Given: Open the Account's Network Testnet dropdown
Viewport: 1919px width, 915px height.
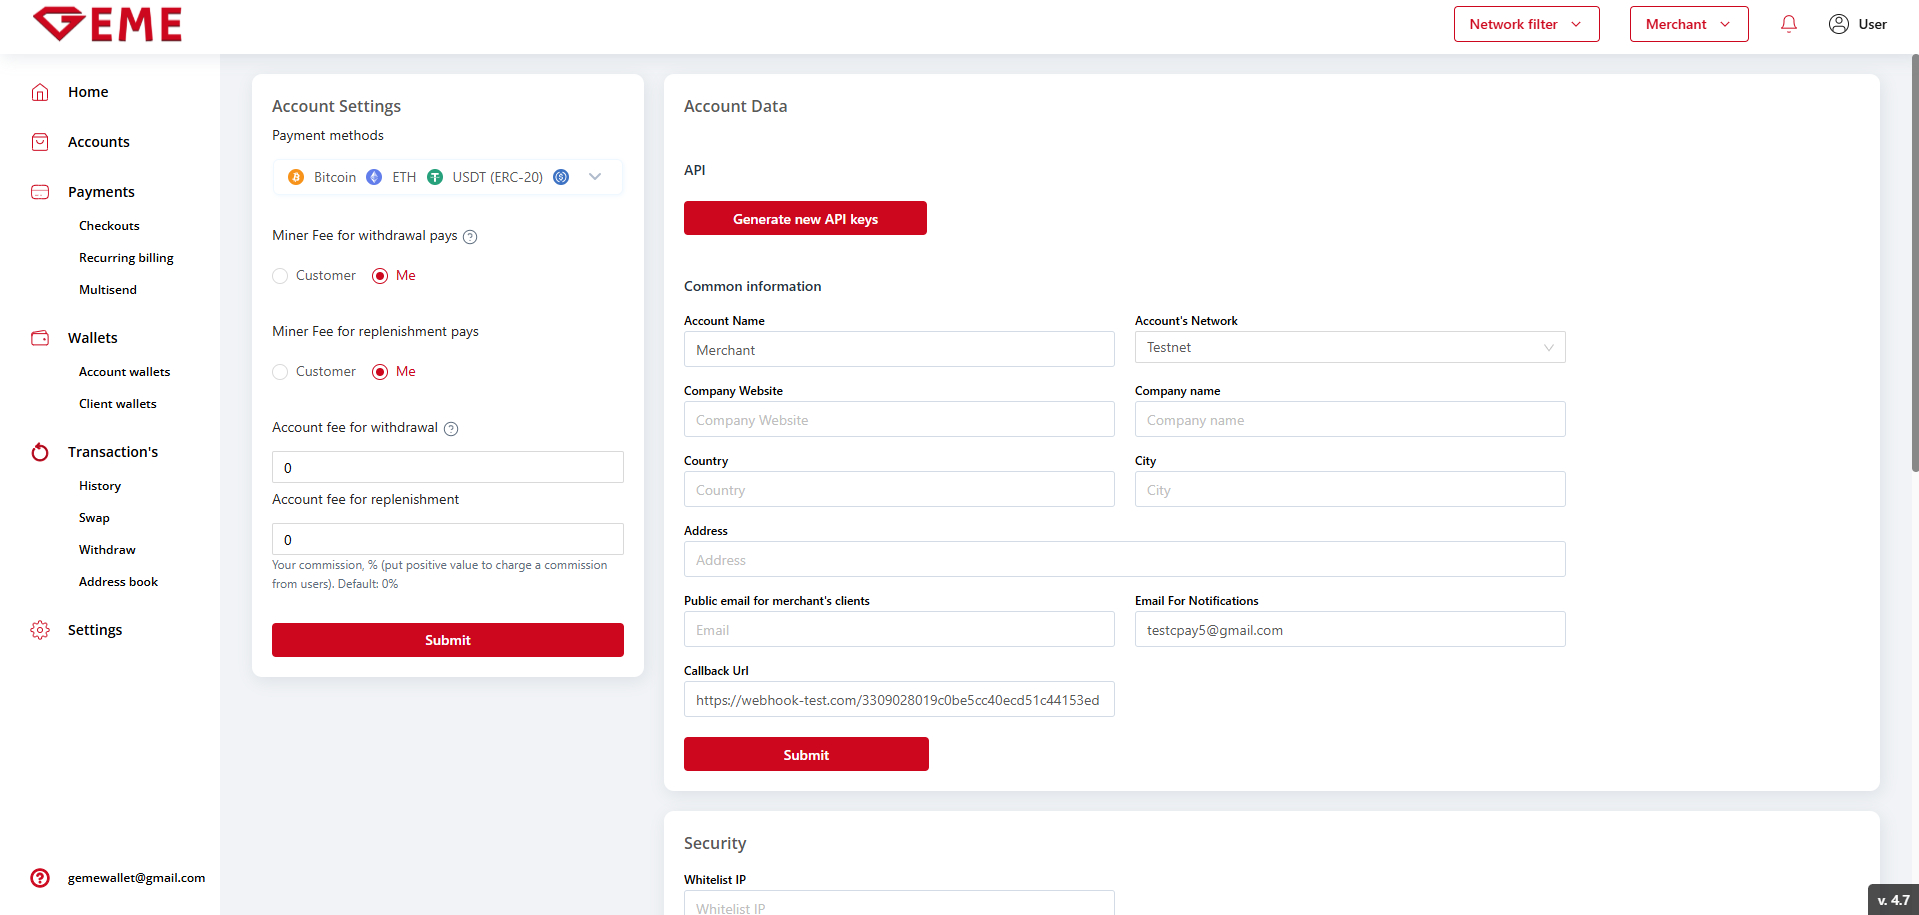Looking at the screenshot, I should (1349, 348).
